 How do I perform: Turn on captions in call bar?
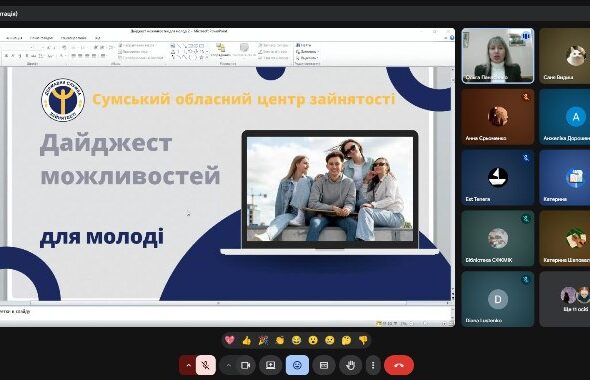324,365
